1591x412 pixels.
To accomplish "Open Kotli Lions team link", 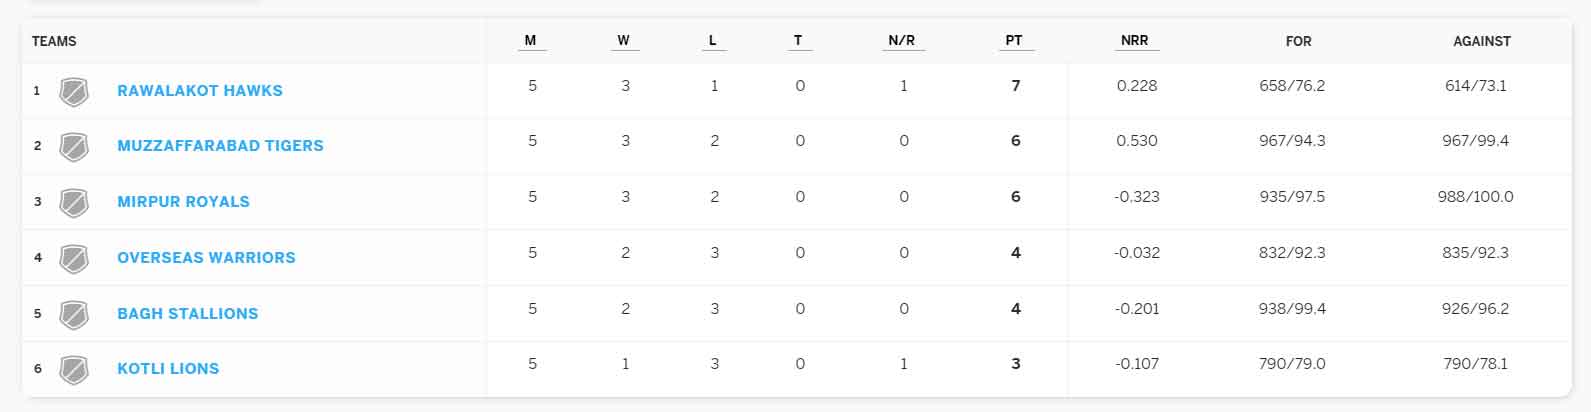I will pyautogui.click(x=168, y=369).
